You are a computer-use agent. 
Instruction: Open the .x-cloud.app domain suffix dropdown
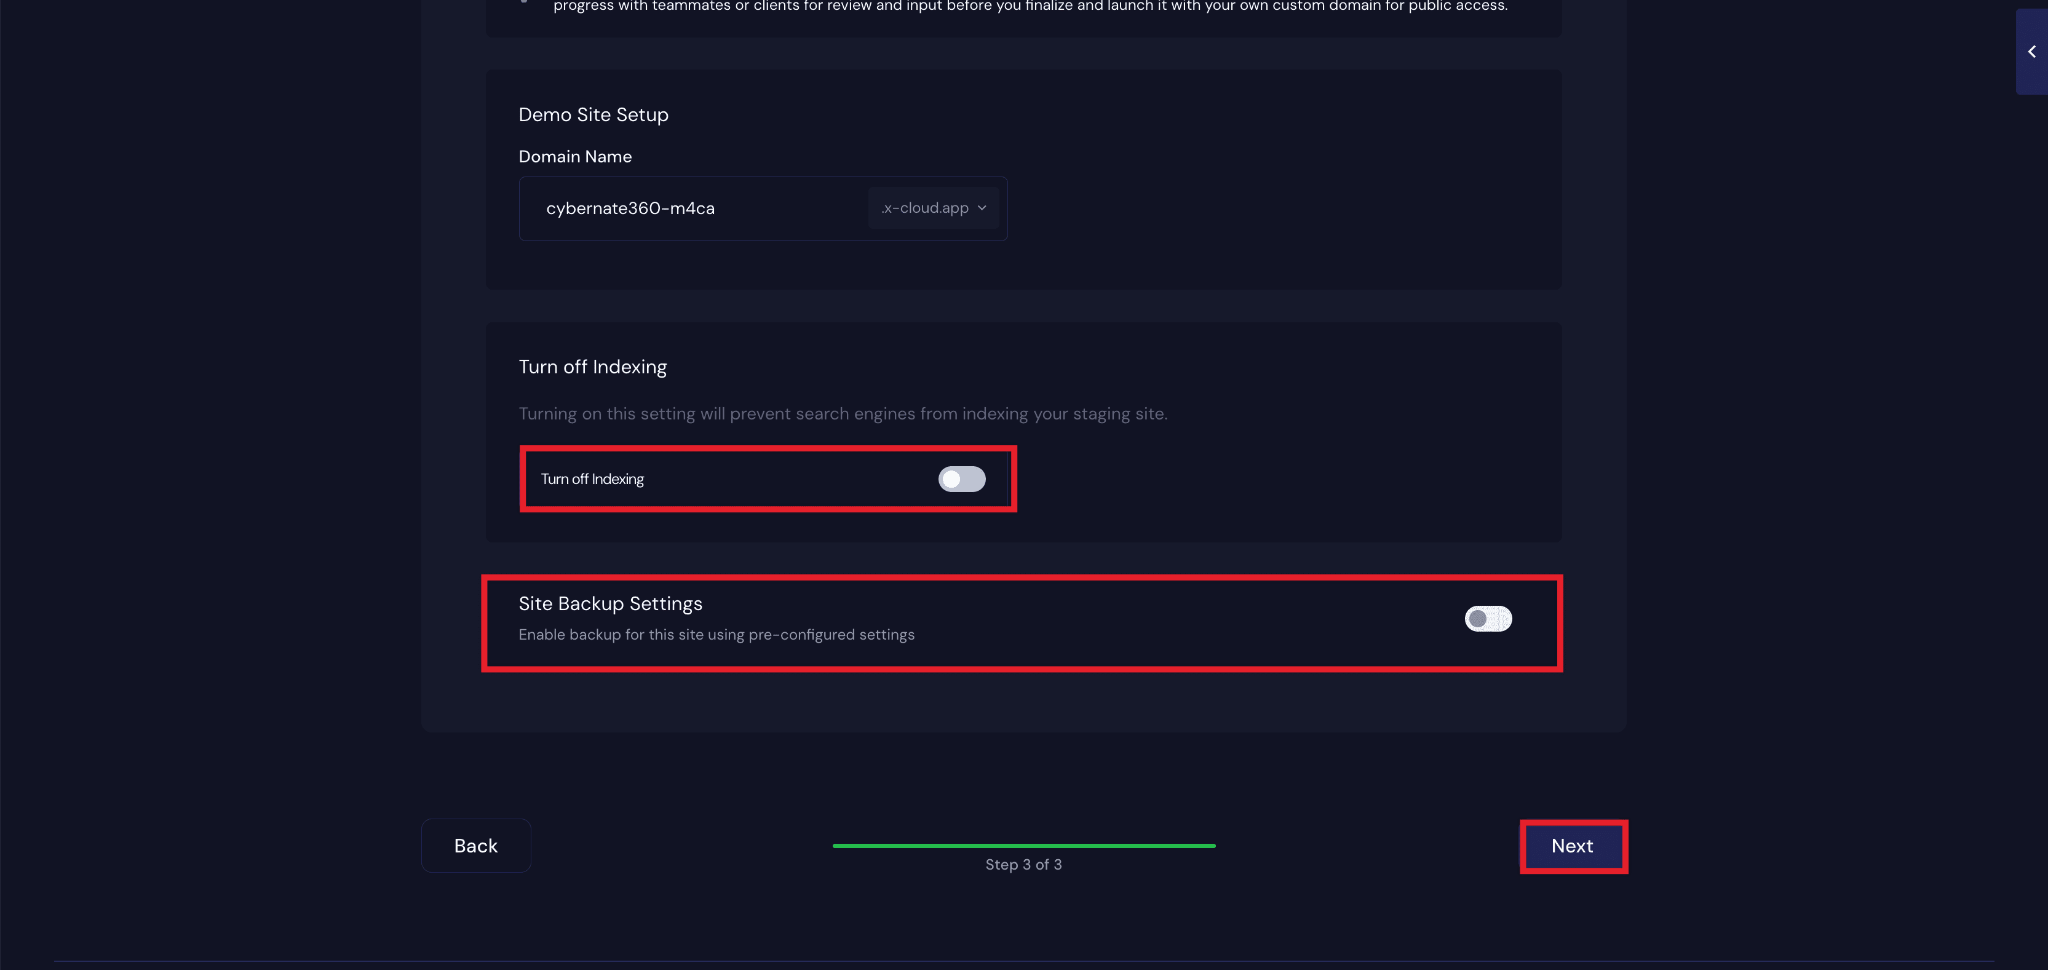932,208
